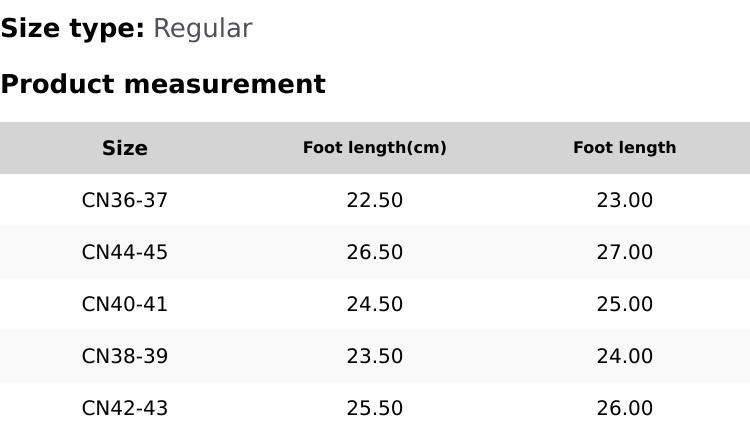The width and height of the screenshot is (750, 434).
Task: Click the 23.00 foot length value
Action: click(625, 200)
